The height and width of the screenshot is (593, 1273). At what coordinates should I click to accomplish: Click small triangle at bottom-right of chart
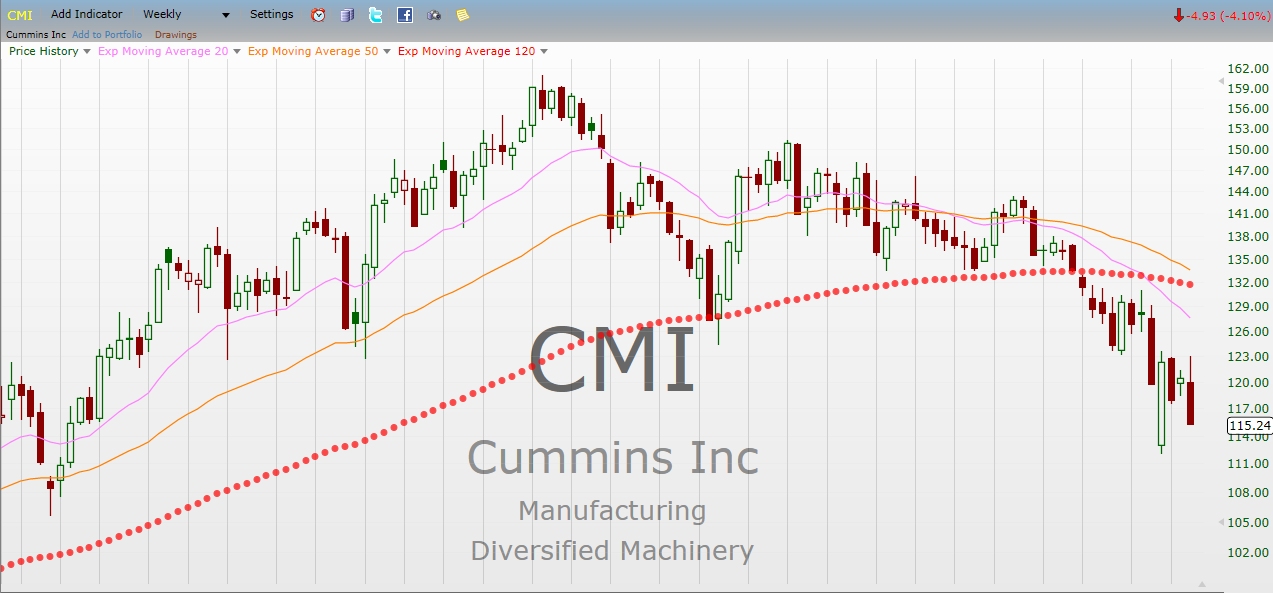(x=1202, y=584)
